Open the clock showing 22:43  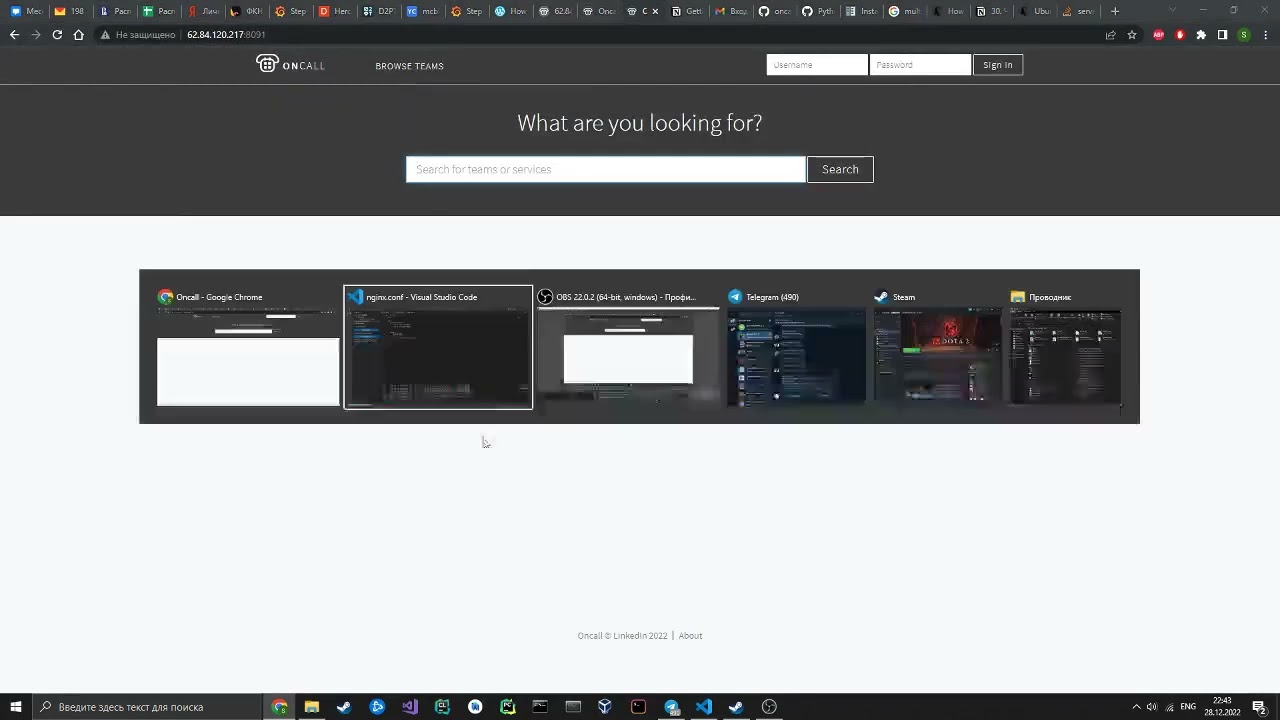(x=1222, y=707)
